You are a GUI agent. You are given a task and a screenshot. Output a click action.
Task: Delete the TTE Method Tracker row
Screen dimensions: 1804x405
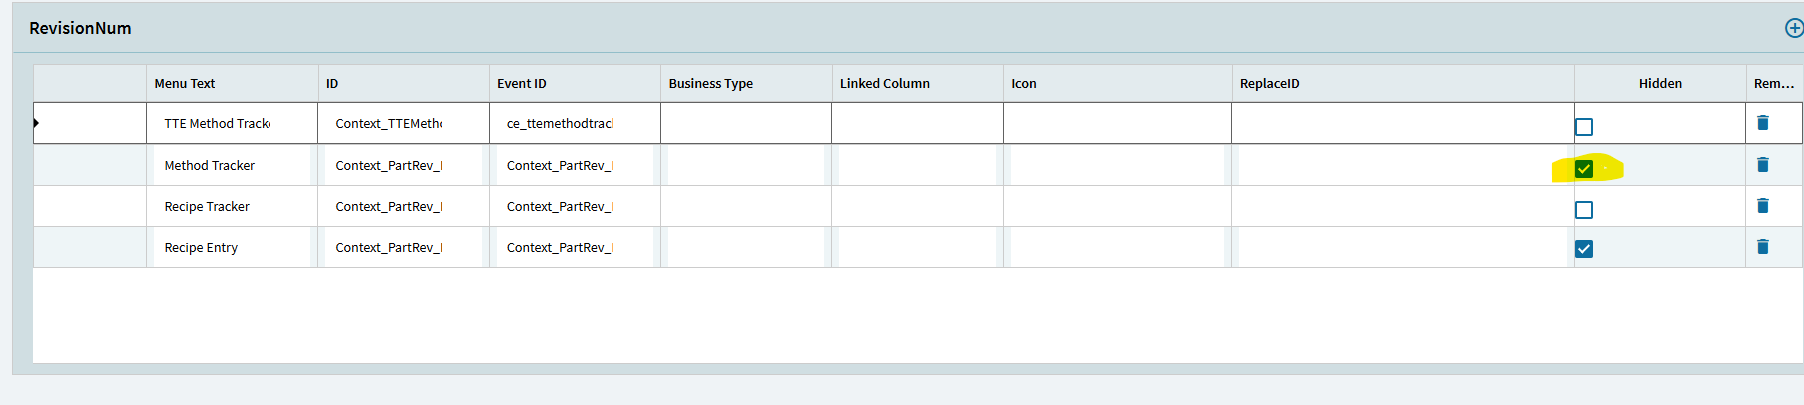coord(1763,123)
